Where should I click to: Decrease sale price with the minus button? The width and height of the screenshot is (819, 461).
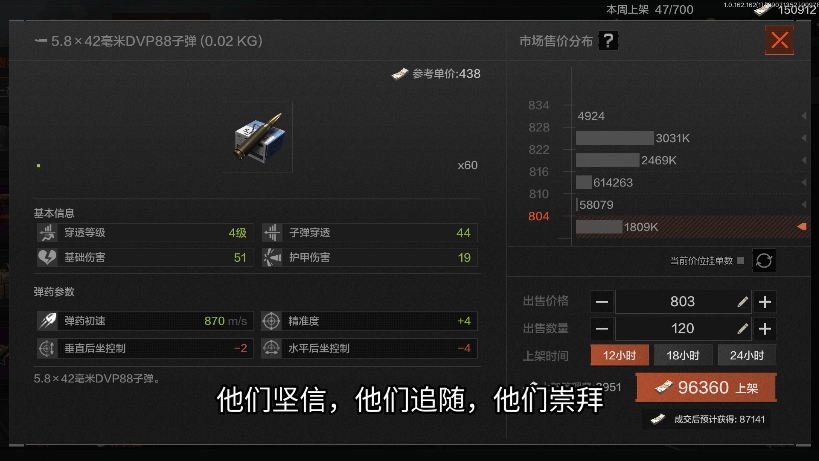click(x=602, y=302)
